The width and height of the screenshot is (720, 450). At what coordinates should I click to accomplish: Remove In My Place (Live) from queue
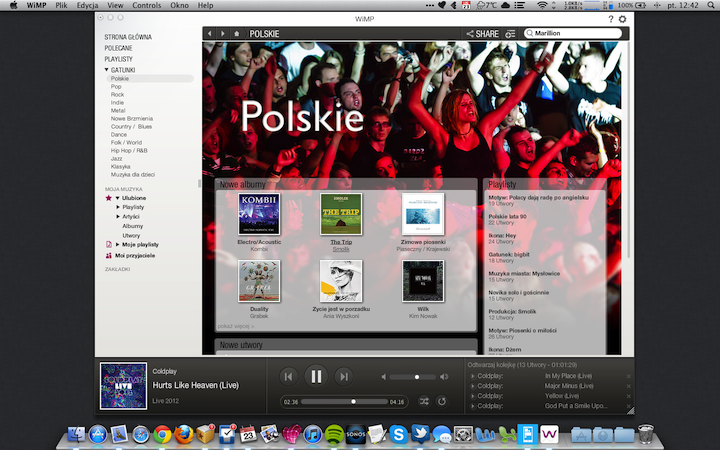629,376
